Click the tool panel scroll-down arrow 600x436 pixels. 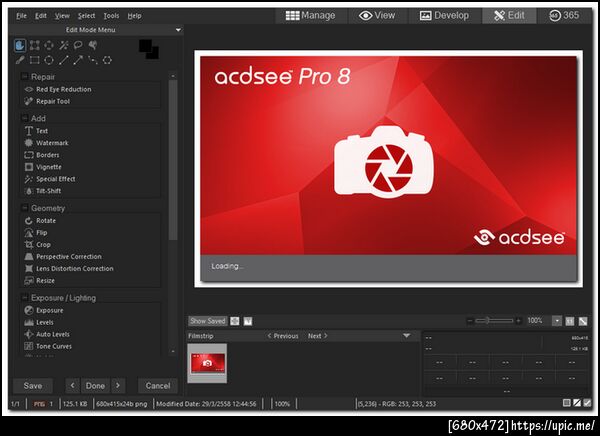173,351
